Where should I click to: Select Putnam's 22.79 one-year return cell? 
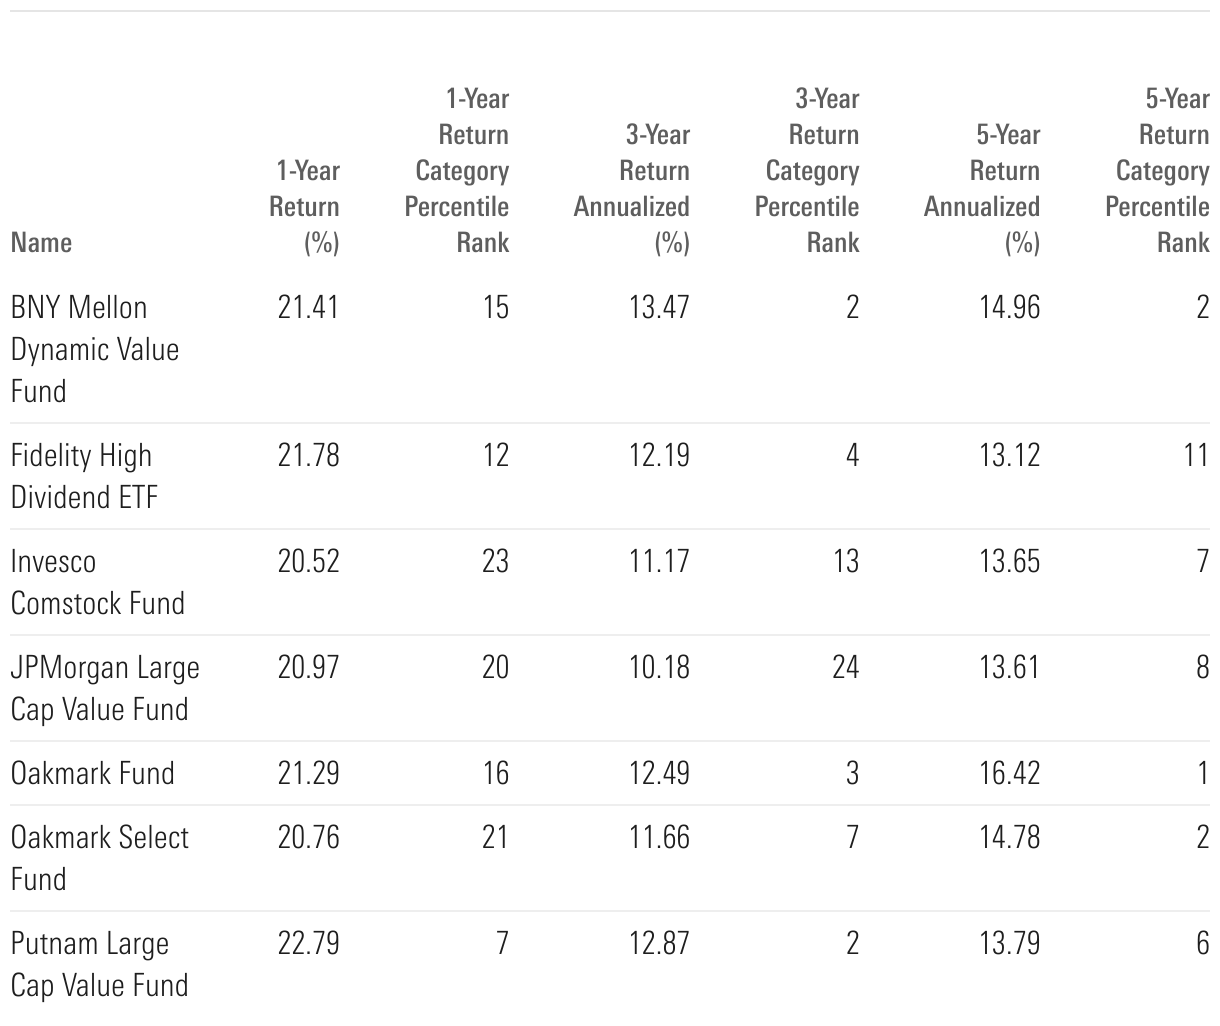308,943
